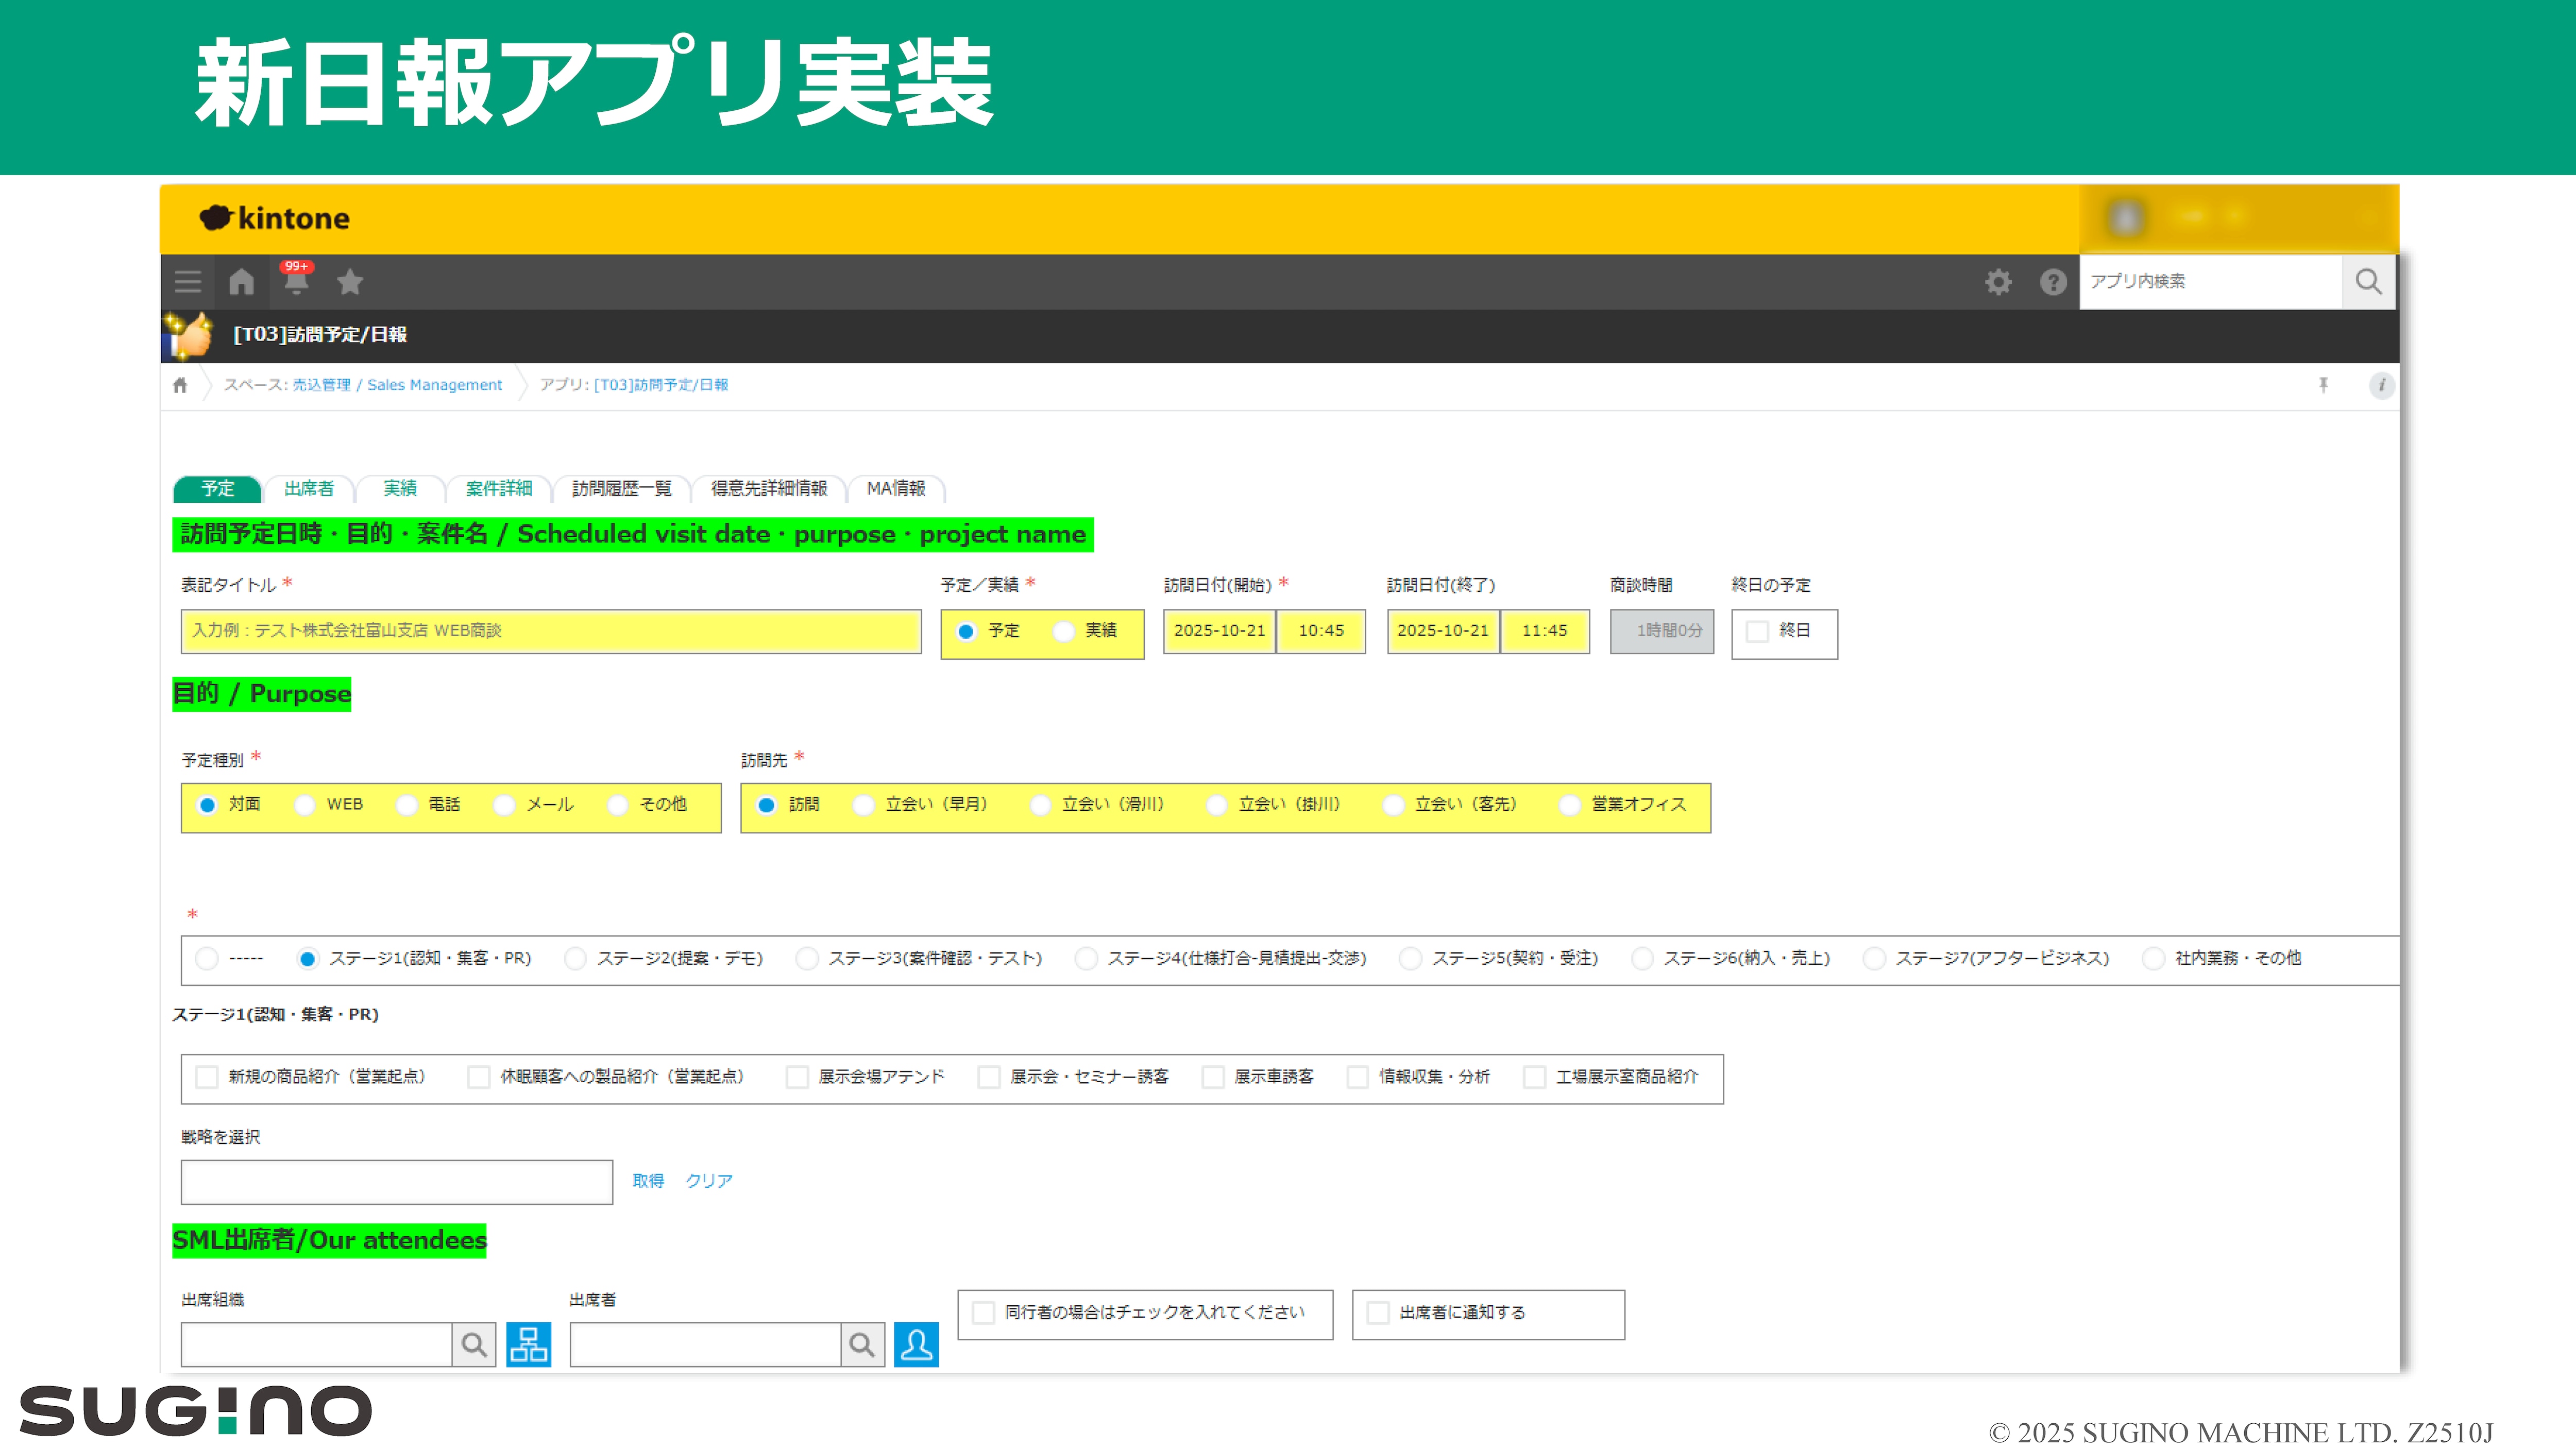Check 展示会場アテンド checkbox
Viewport: 2576px width, 1449px height.
797,1077
